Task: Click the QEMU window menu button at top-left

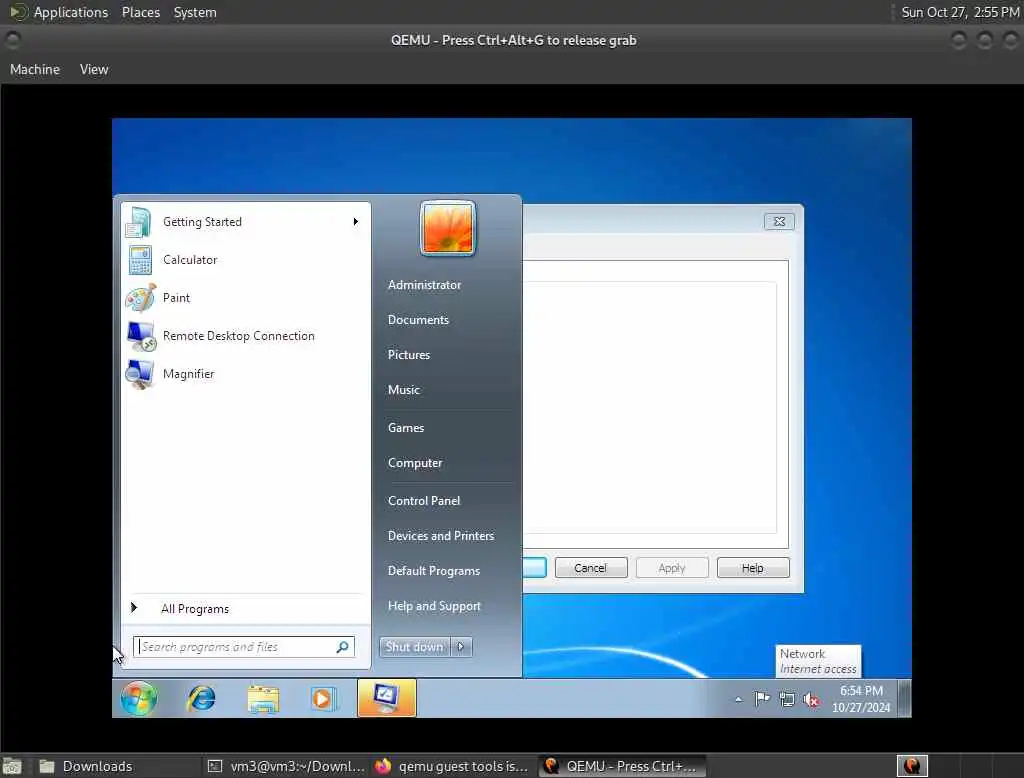Action: coord(12,41)
